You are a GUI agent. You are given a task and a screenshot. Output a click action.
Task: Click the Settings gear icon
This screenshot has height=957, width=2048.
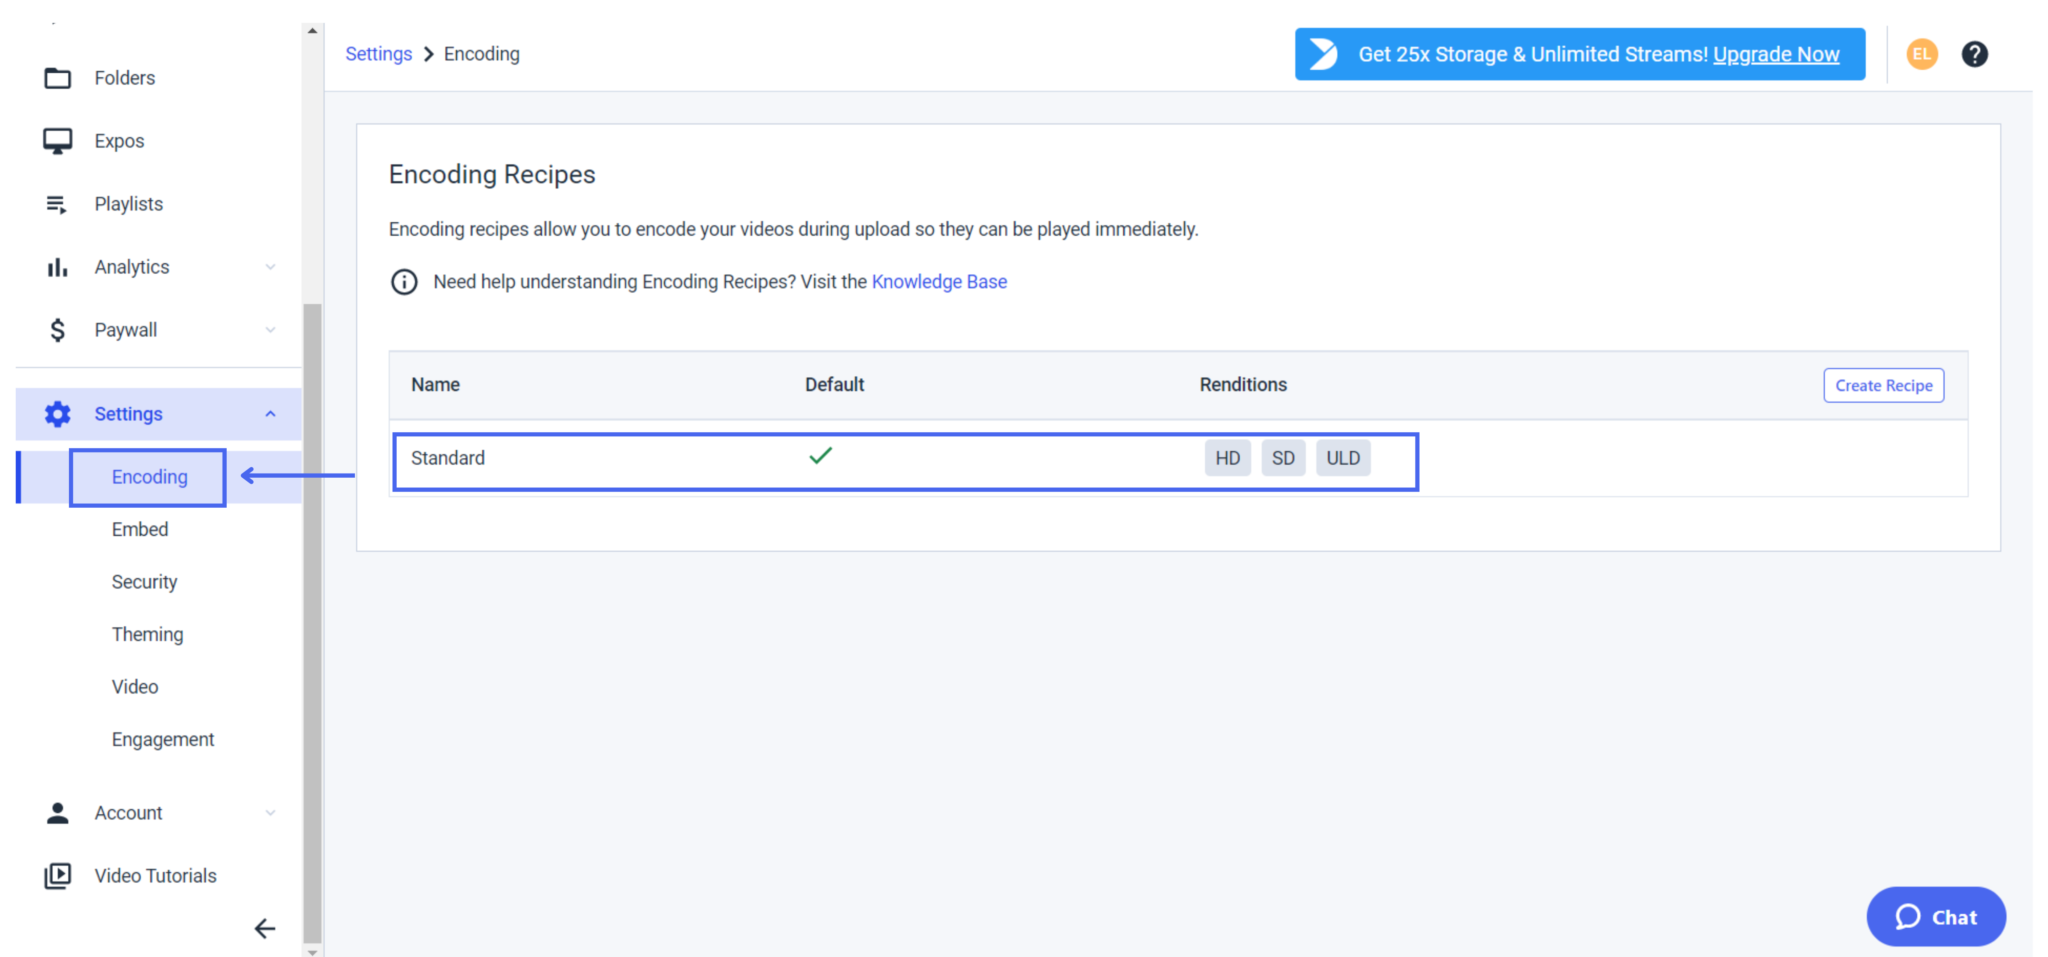(x=58, y=414)
